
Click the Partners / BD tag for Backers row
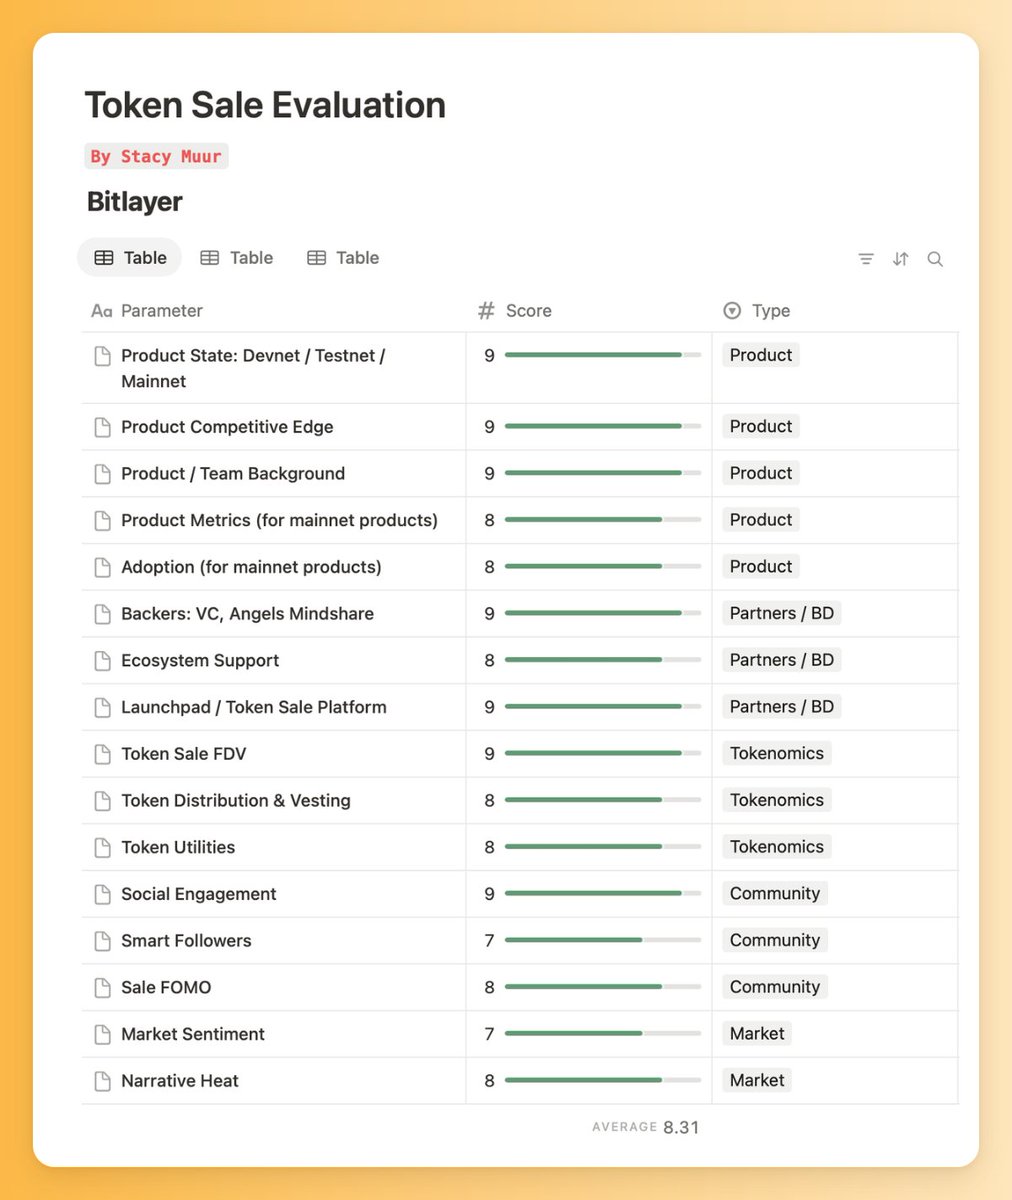tap(782, 613)
